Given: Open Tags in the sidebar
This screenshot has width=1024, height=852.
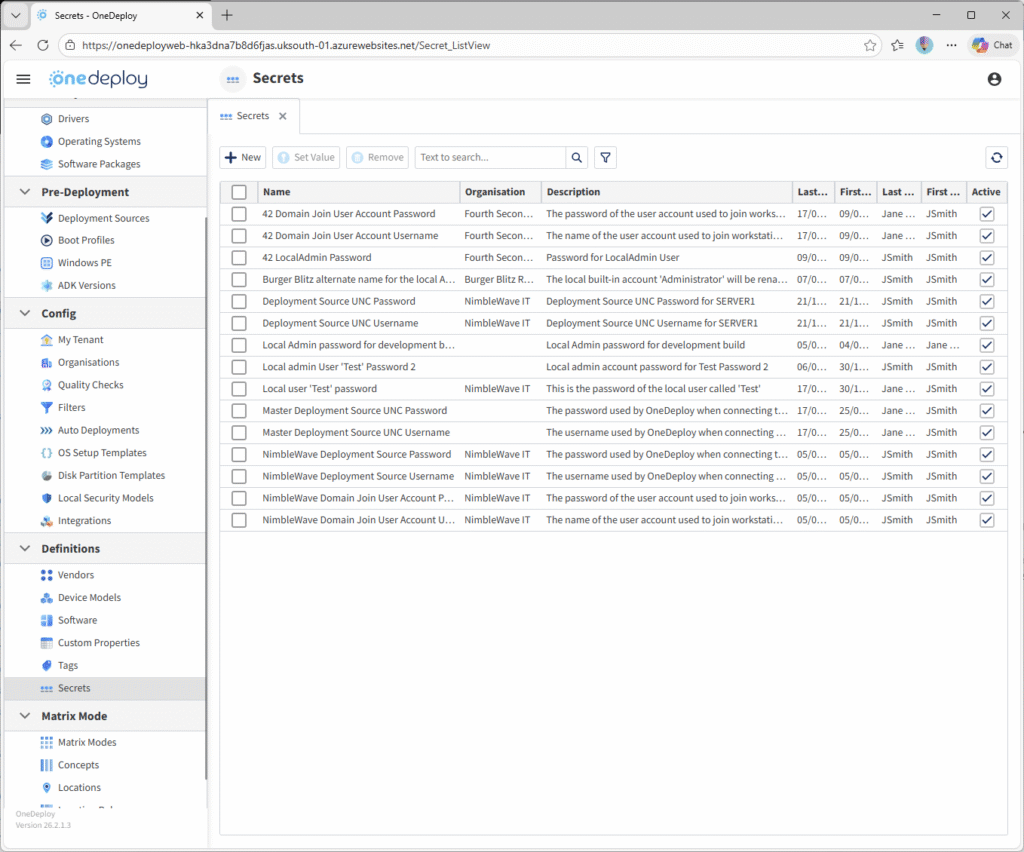Looking at the screenshot, I should point(67,665).
